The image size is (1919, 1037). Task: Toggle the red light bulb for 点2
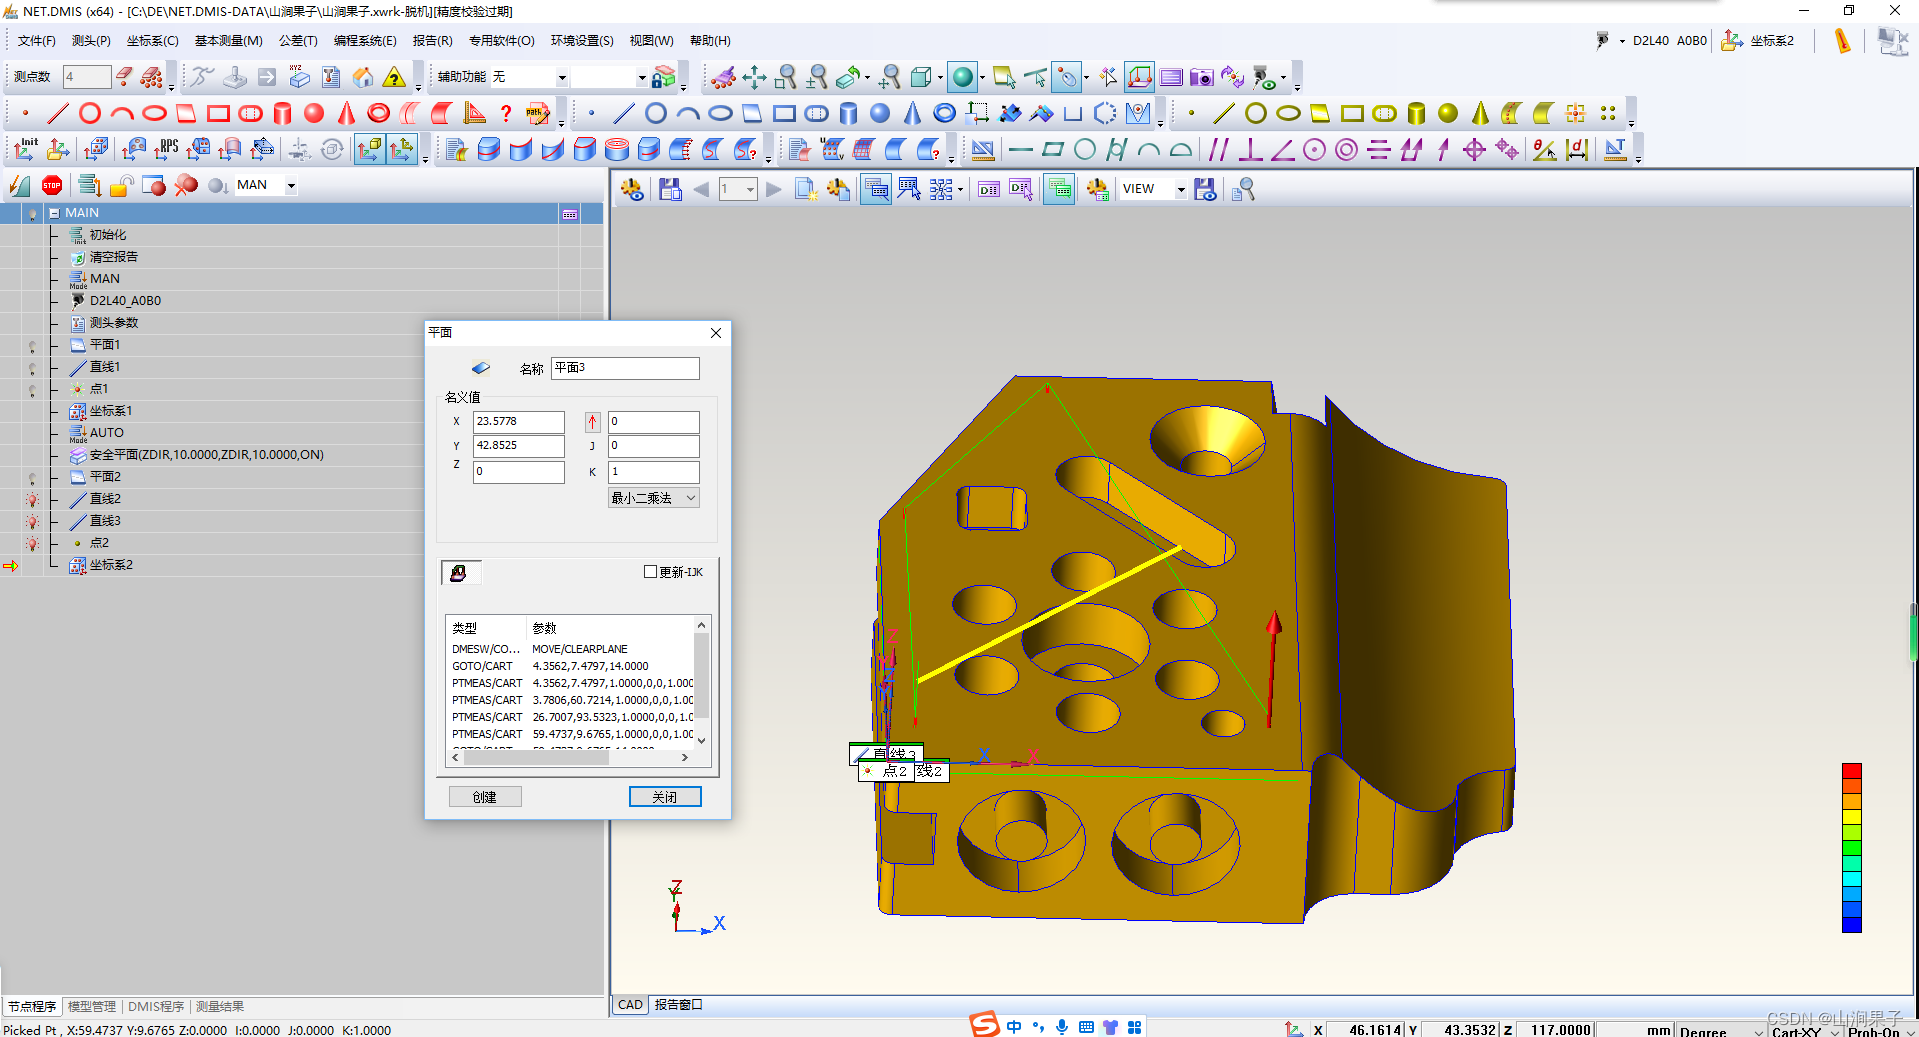pos(32,544)
